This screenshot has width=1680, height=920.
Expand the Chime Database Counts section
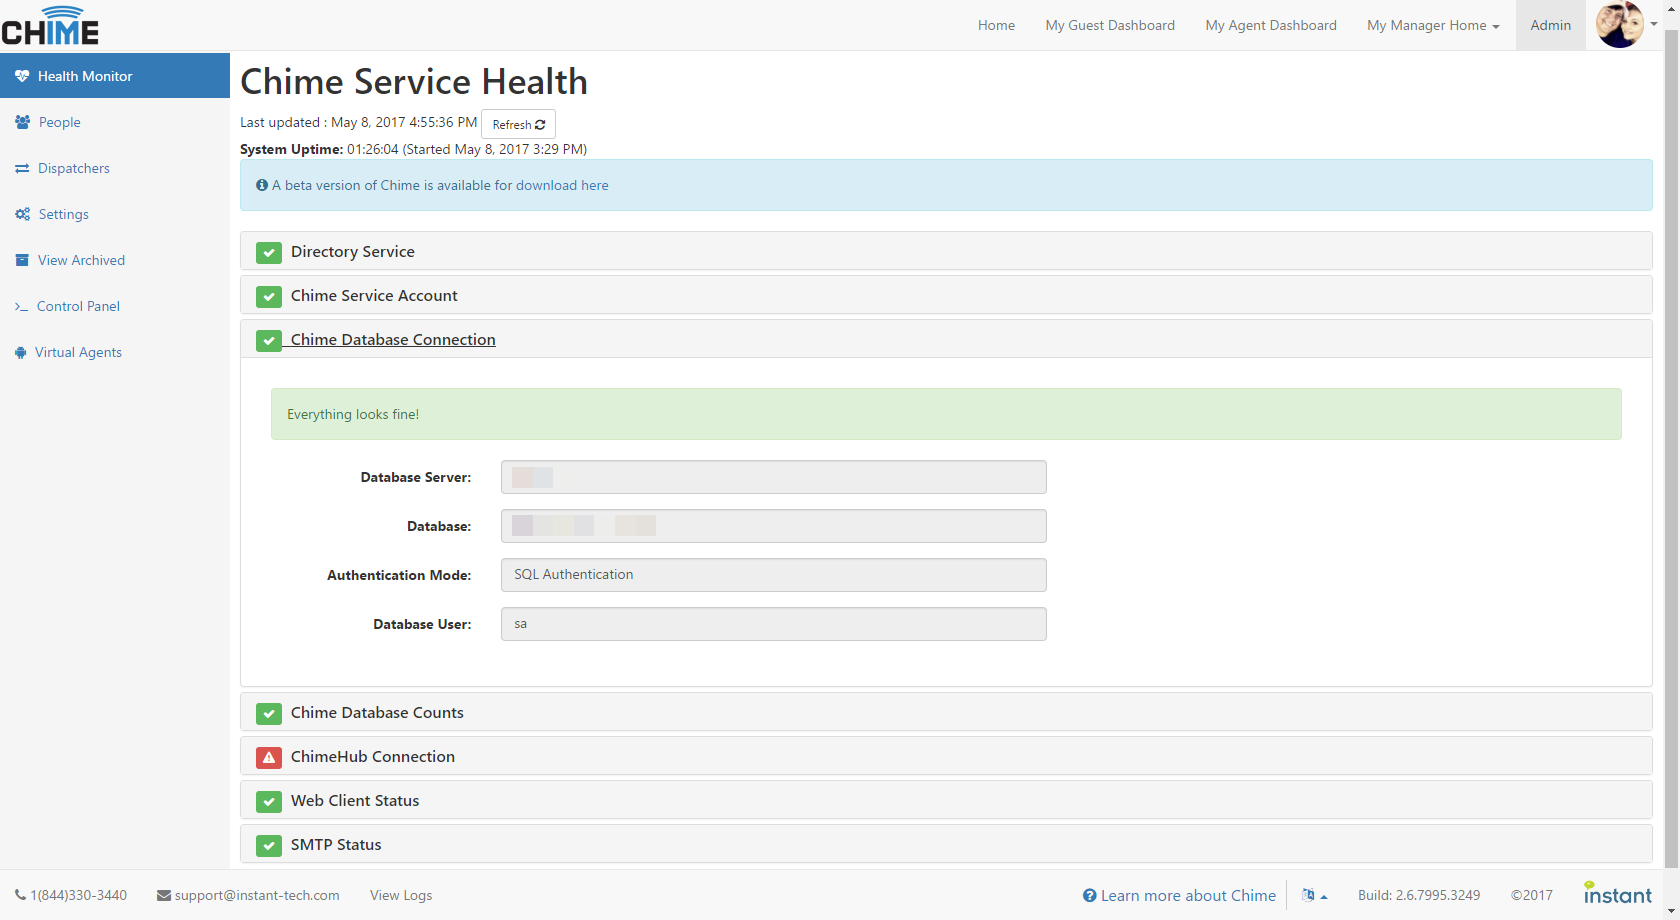pos(946,712)
